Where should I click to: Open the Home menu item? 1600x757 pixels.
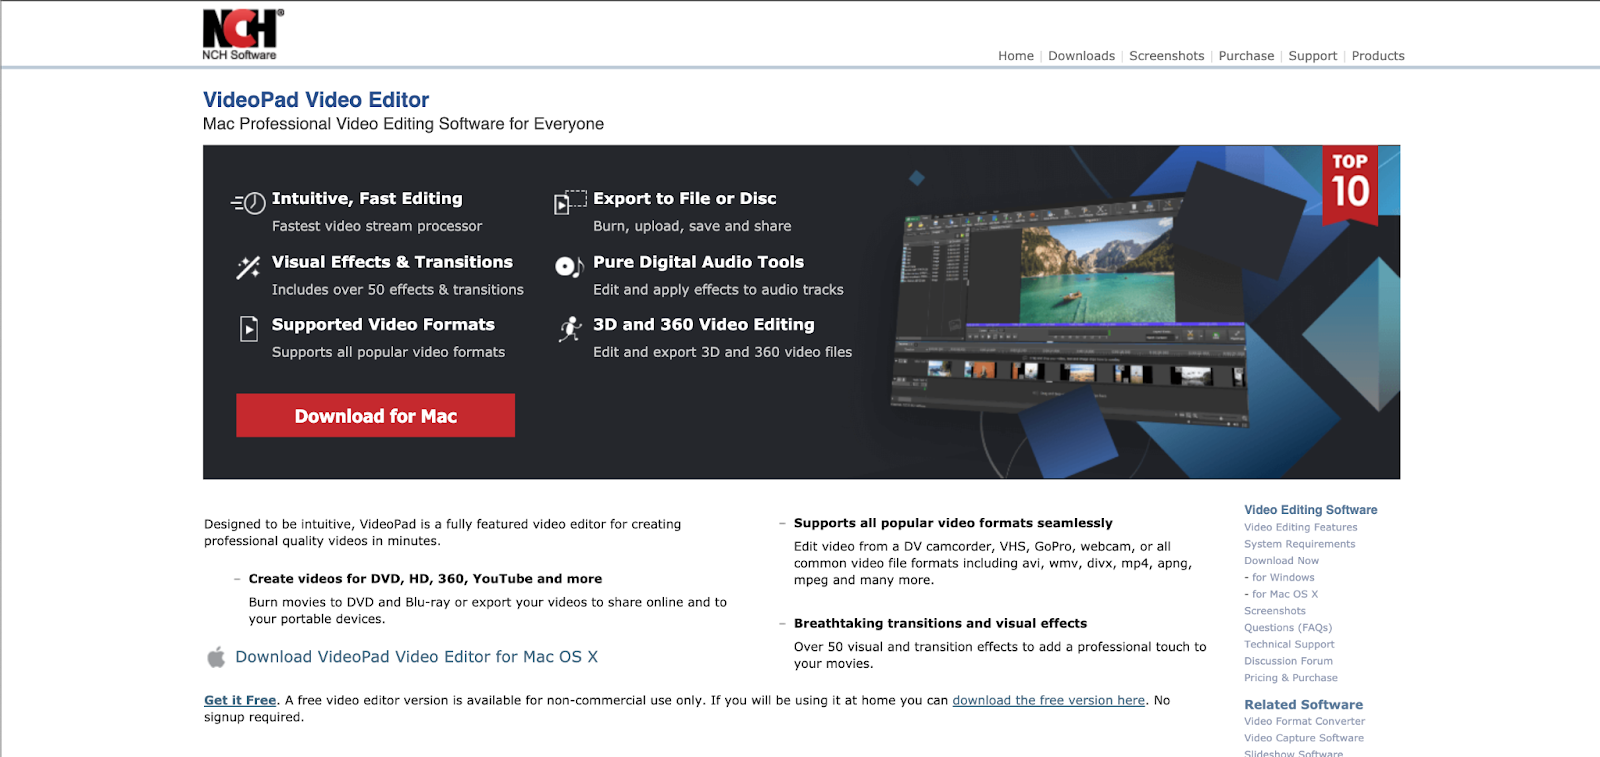1016,56
